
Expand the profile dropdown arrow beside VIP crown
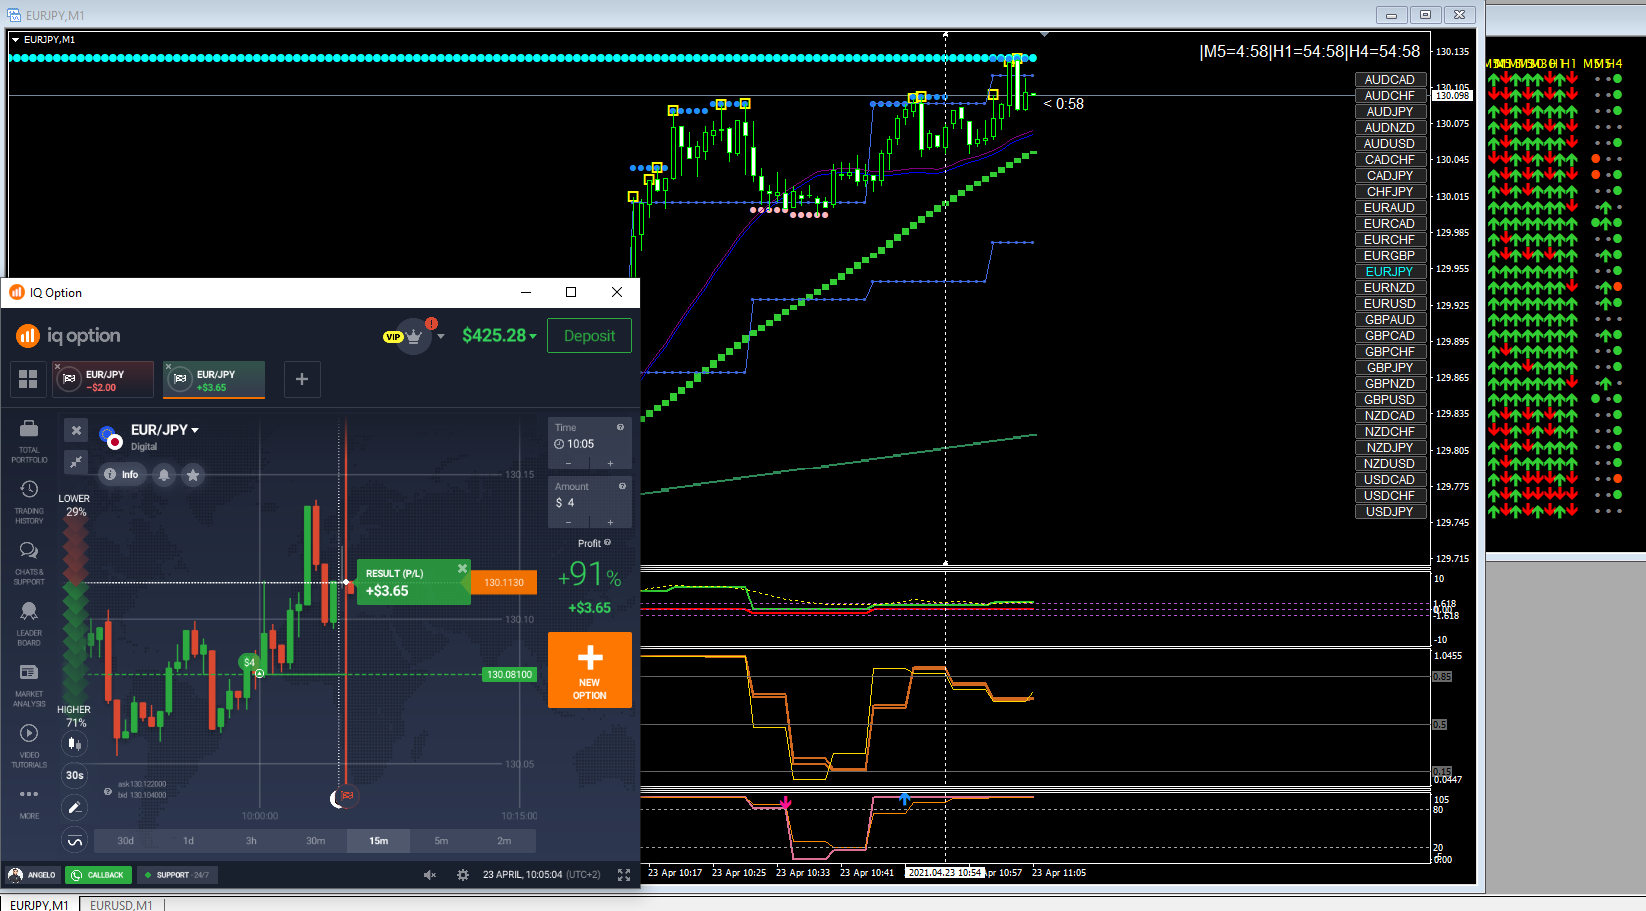[x=441, y=336]
